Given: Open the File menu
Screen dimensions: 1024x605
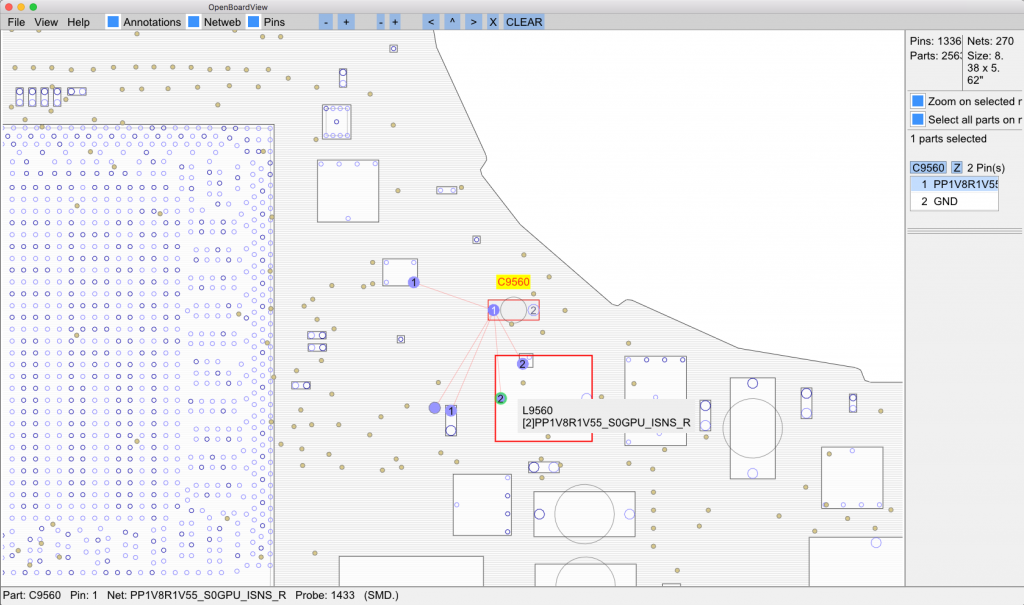Looking at the screenshot, I should point(16,22).
